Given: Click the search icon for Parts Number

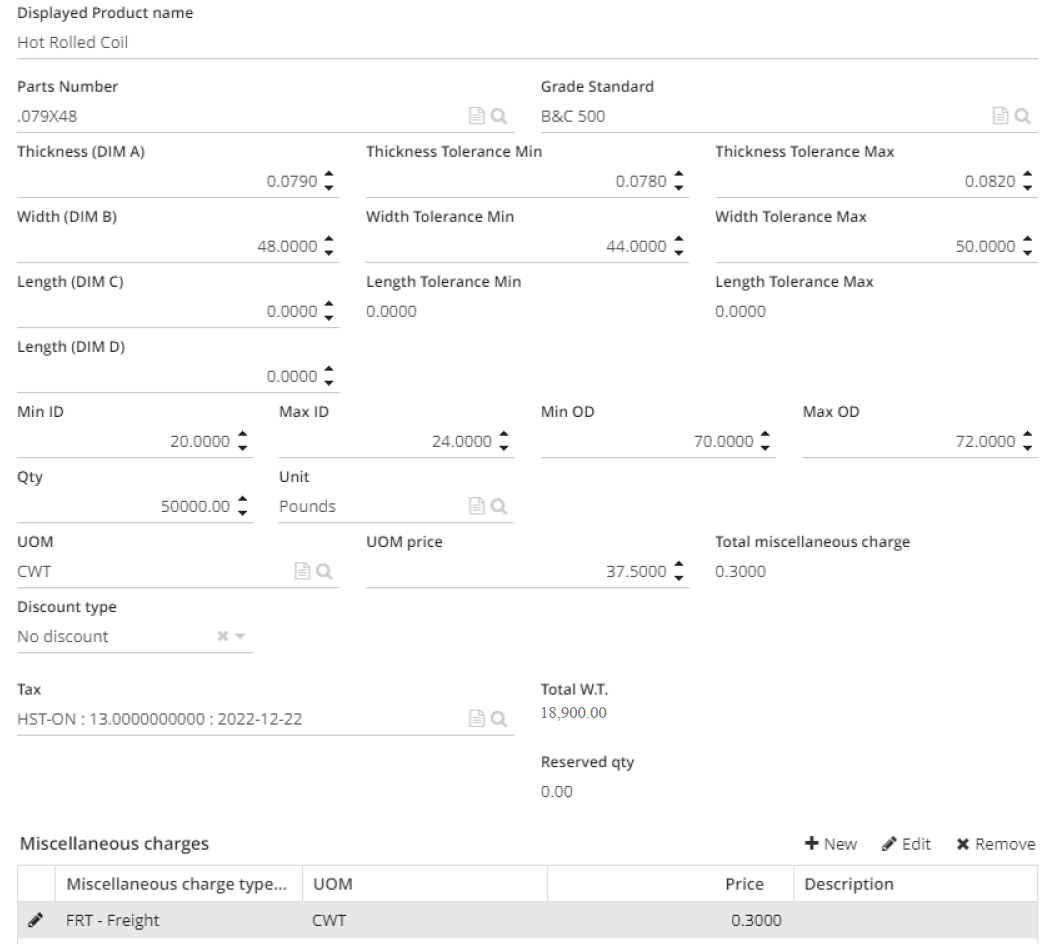Looking at the screenshot, I should (497, 116).
